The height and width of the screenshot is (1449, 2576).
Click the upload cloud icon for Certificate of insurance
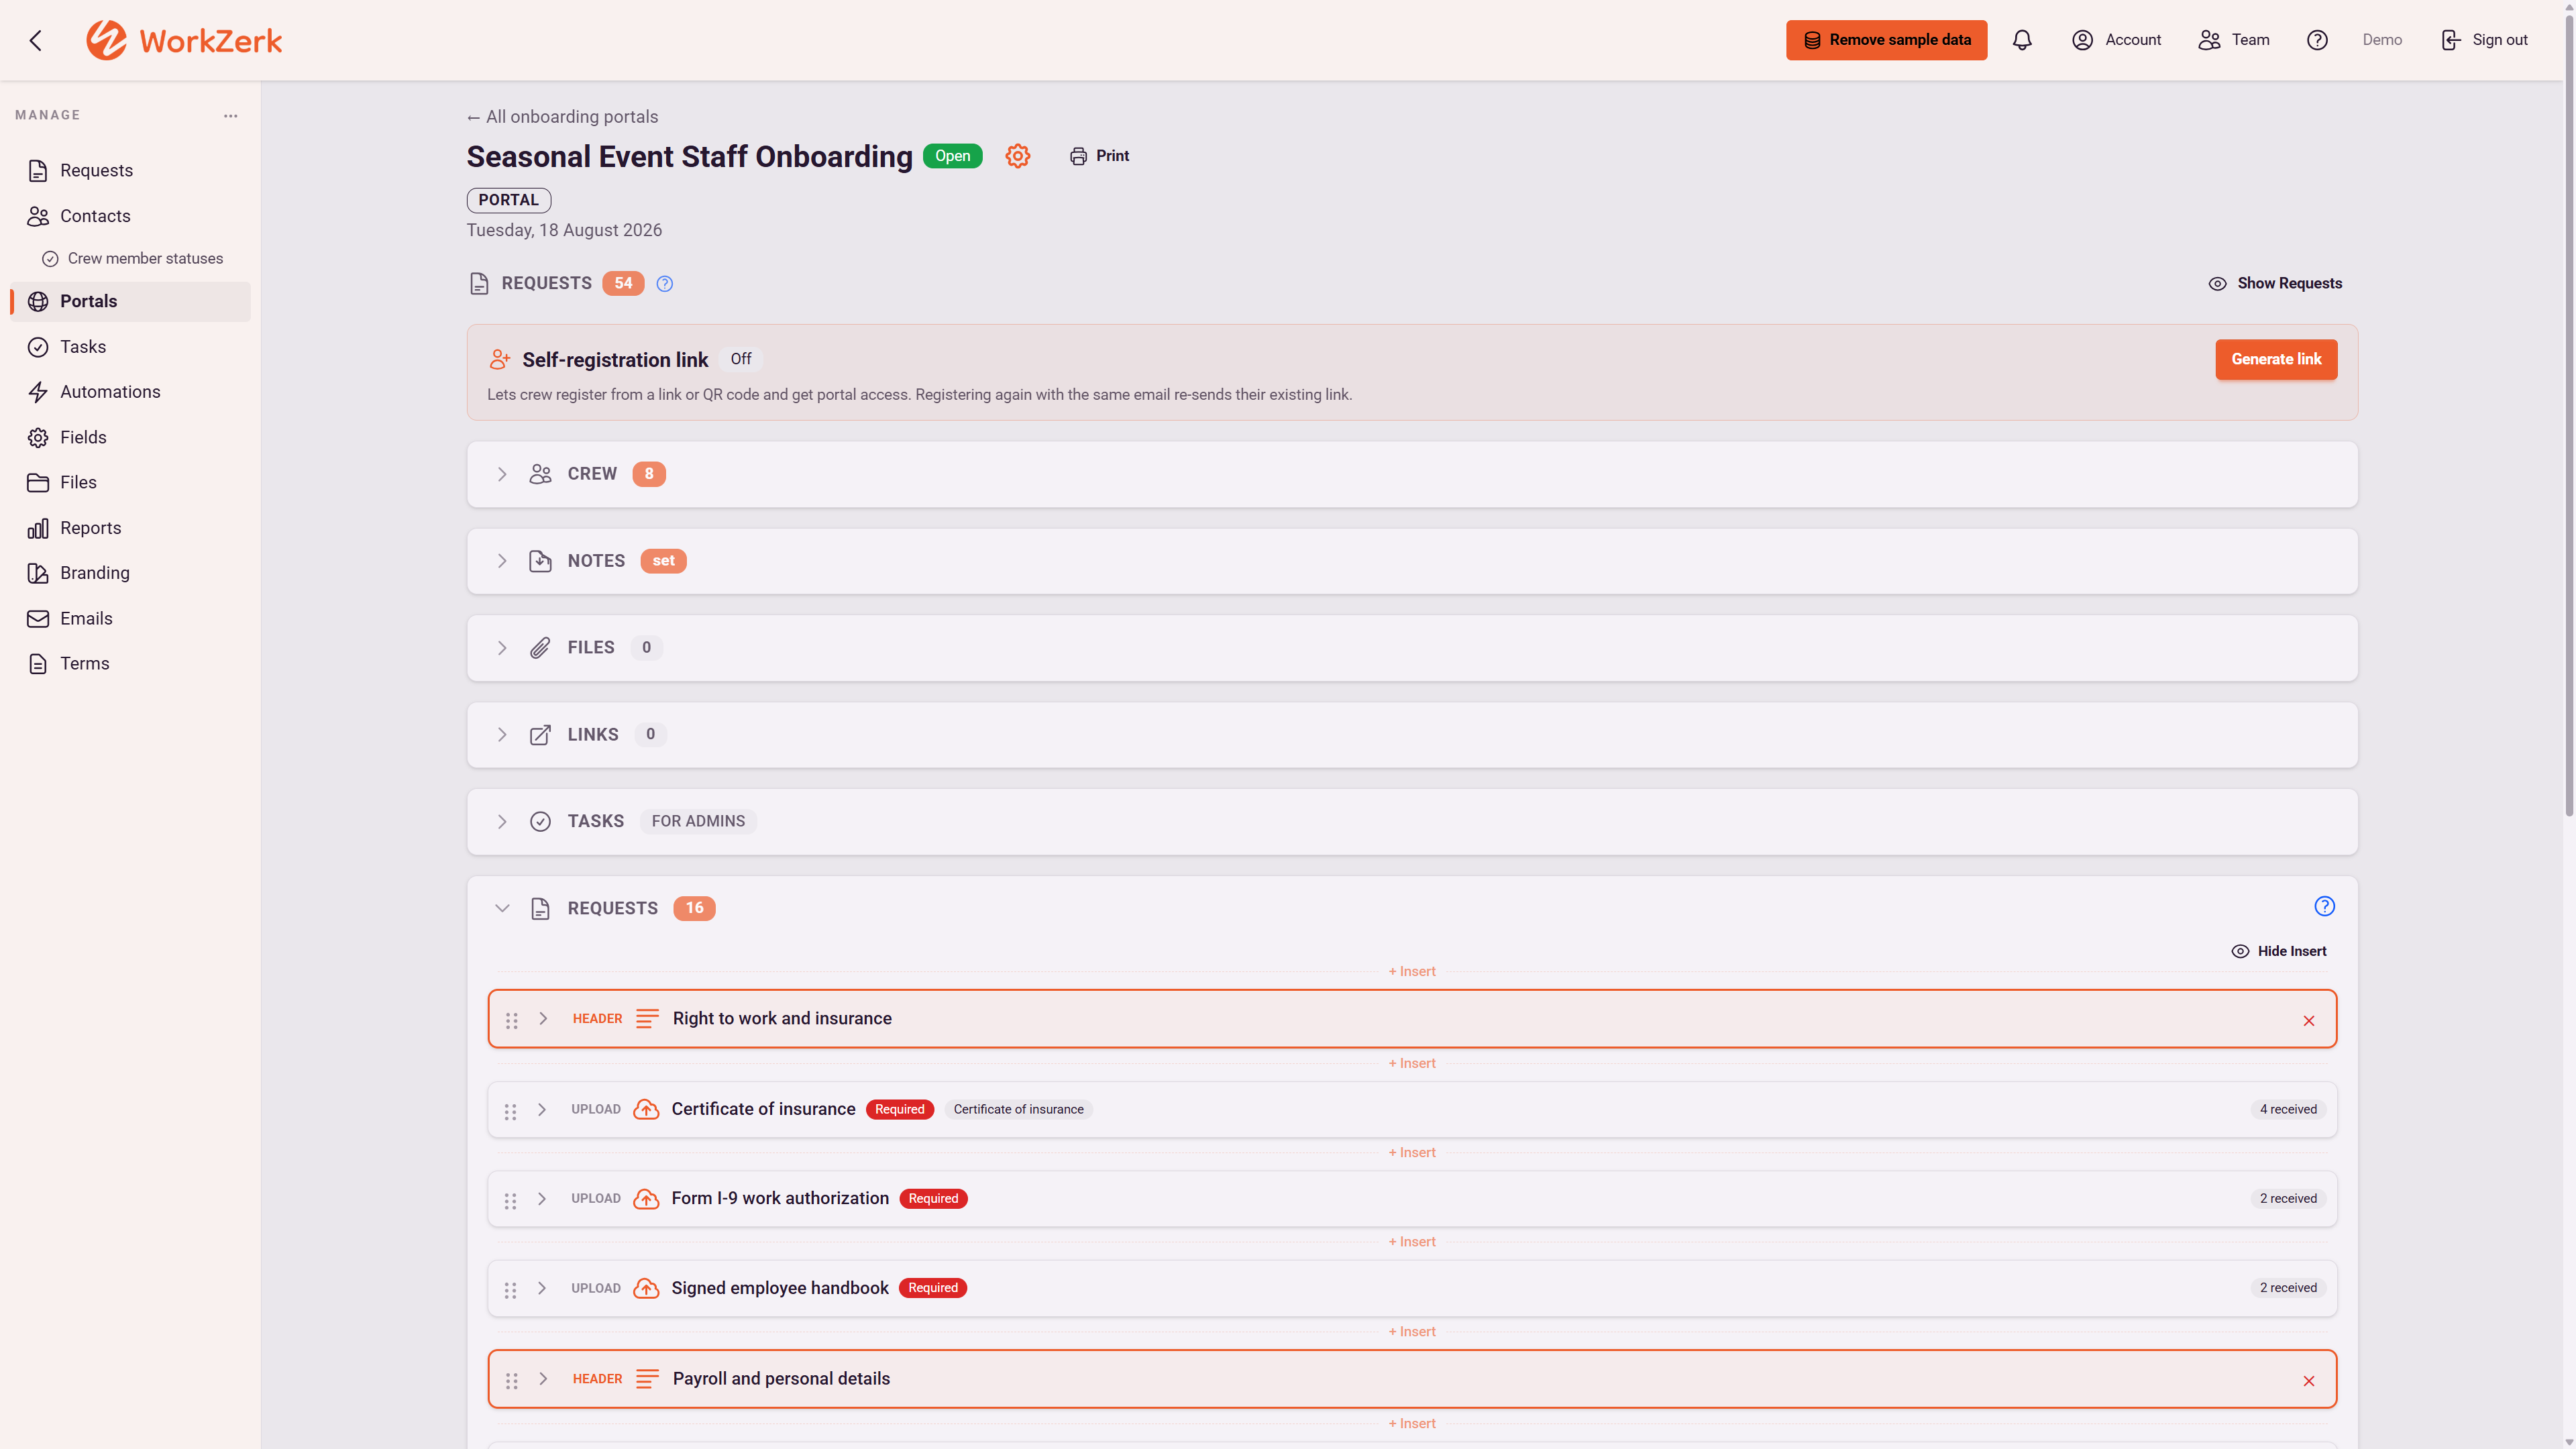[646, 1109]
